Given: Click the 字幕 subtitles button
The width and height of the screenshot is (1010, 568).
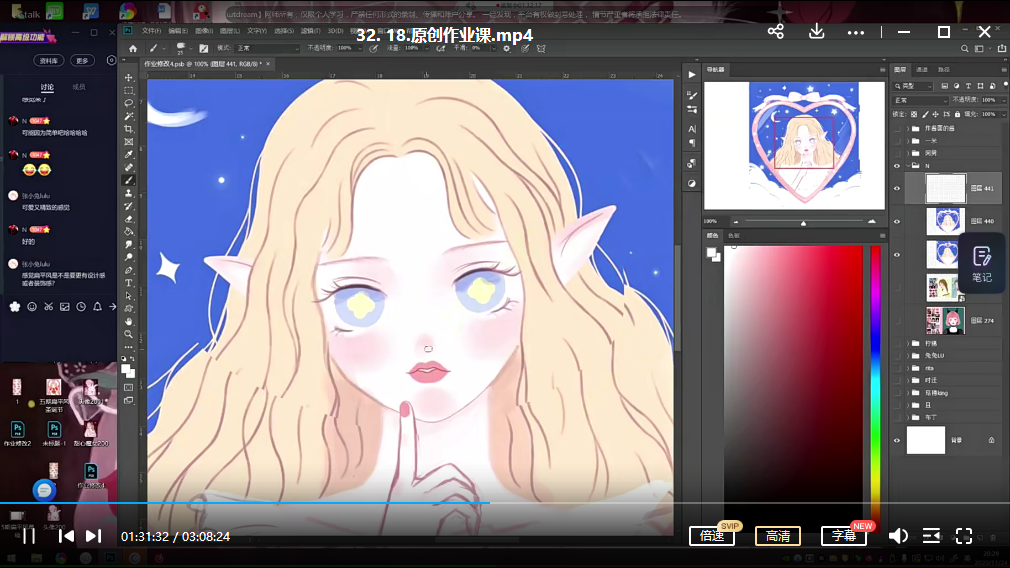Looking at the screenshot, I should (x=844, y=536).
